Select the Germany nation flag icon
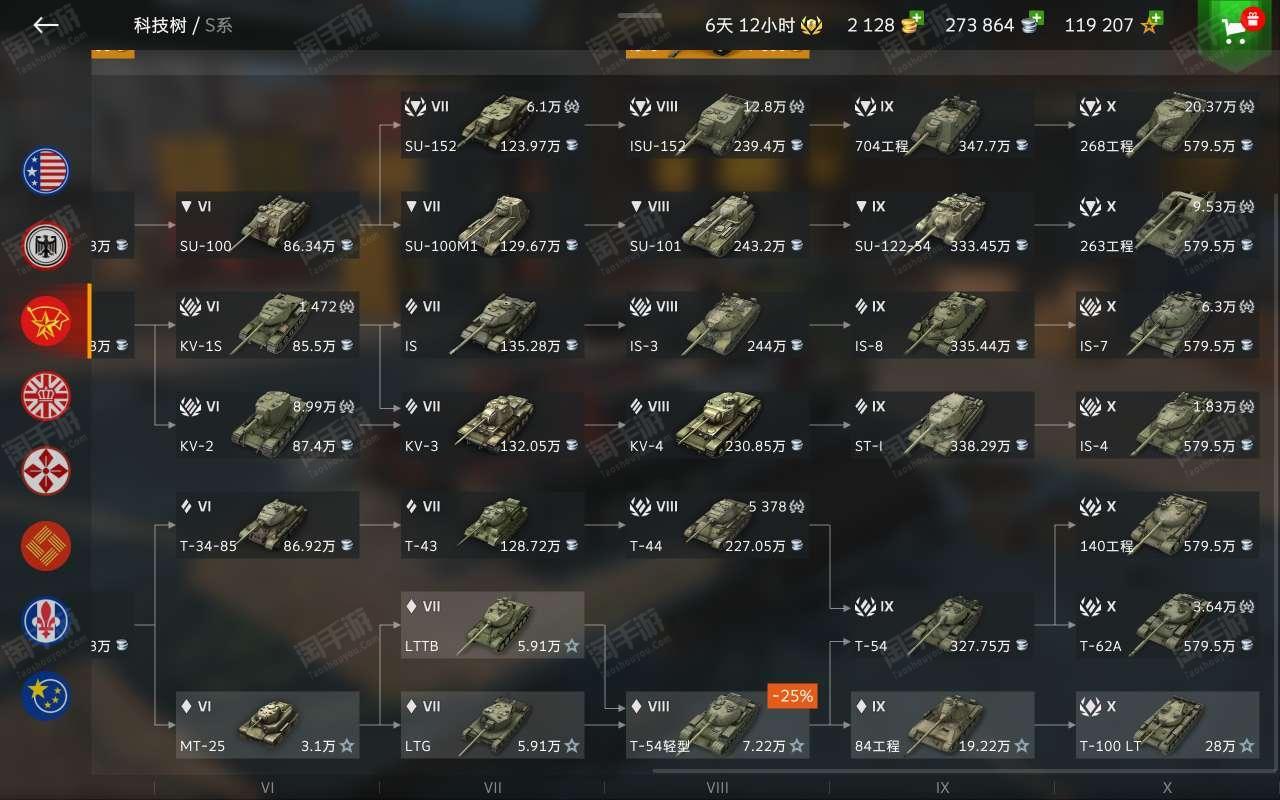The height and width of the screenshot is (800, 1280). click(x=46, y=246)
